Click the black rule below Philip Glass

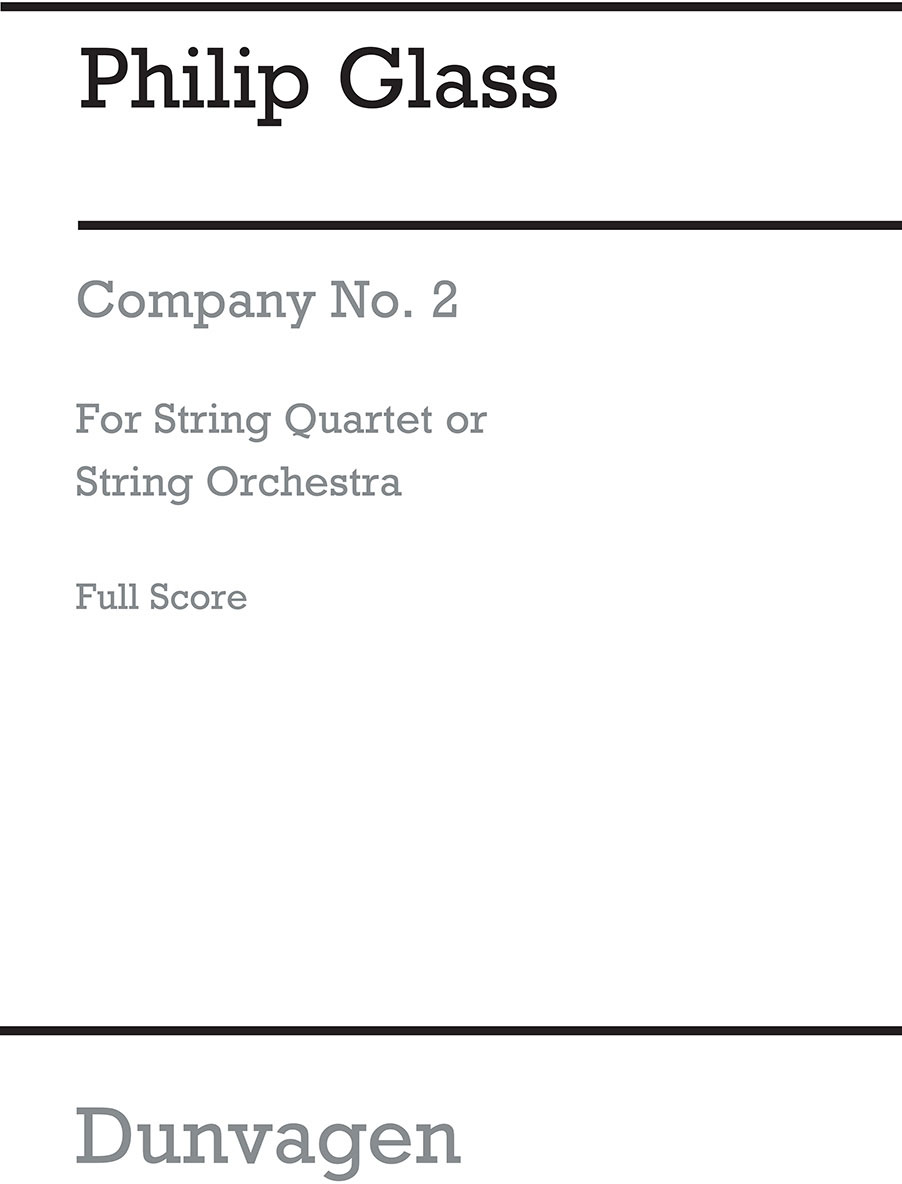(x=489, y=225)
